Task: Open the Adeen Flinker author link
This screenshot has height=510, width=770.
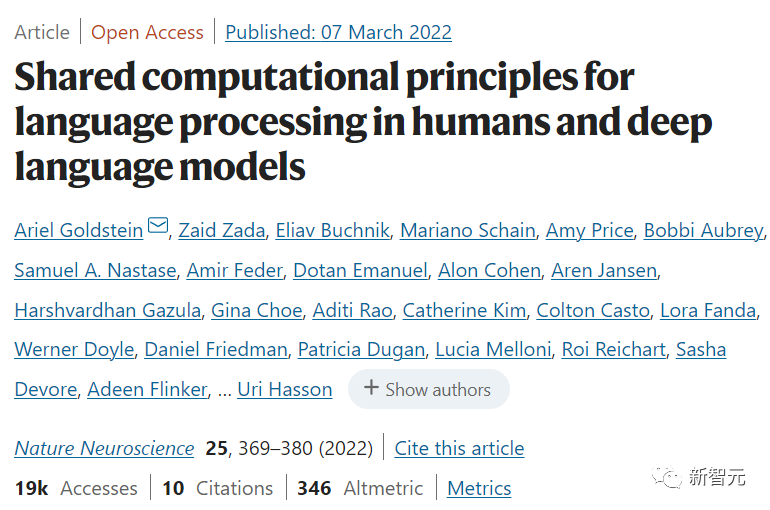Action: 147,389
